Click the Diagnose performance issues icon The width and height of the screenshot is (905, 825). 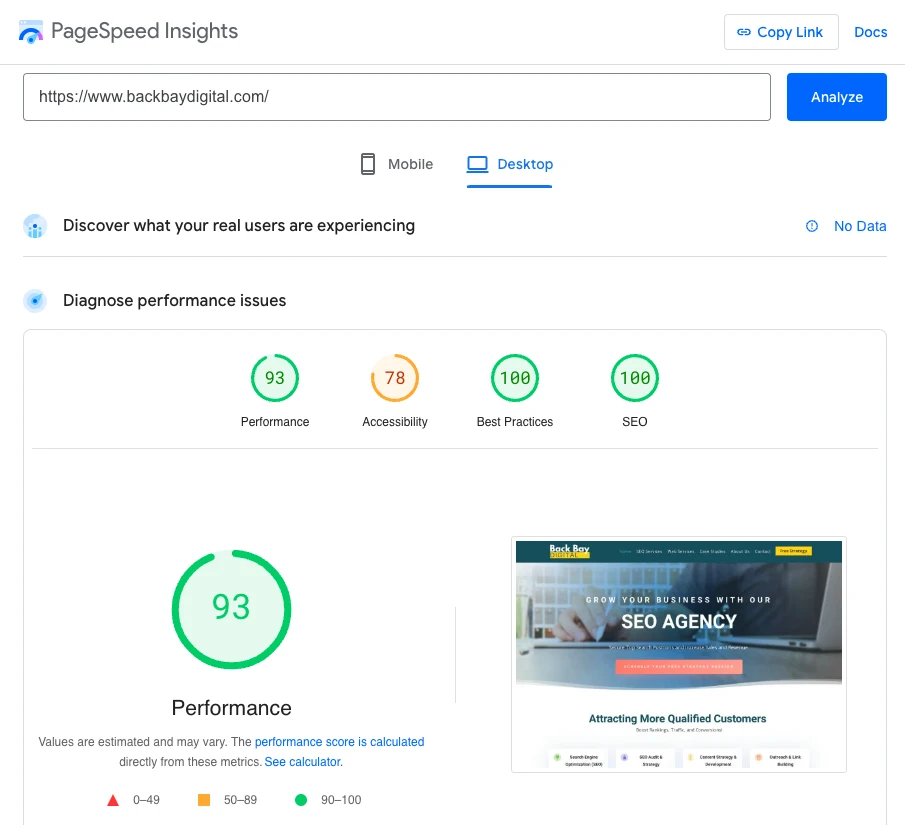coord(35,301)
